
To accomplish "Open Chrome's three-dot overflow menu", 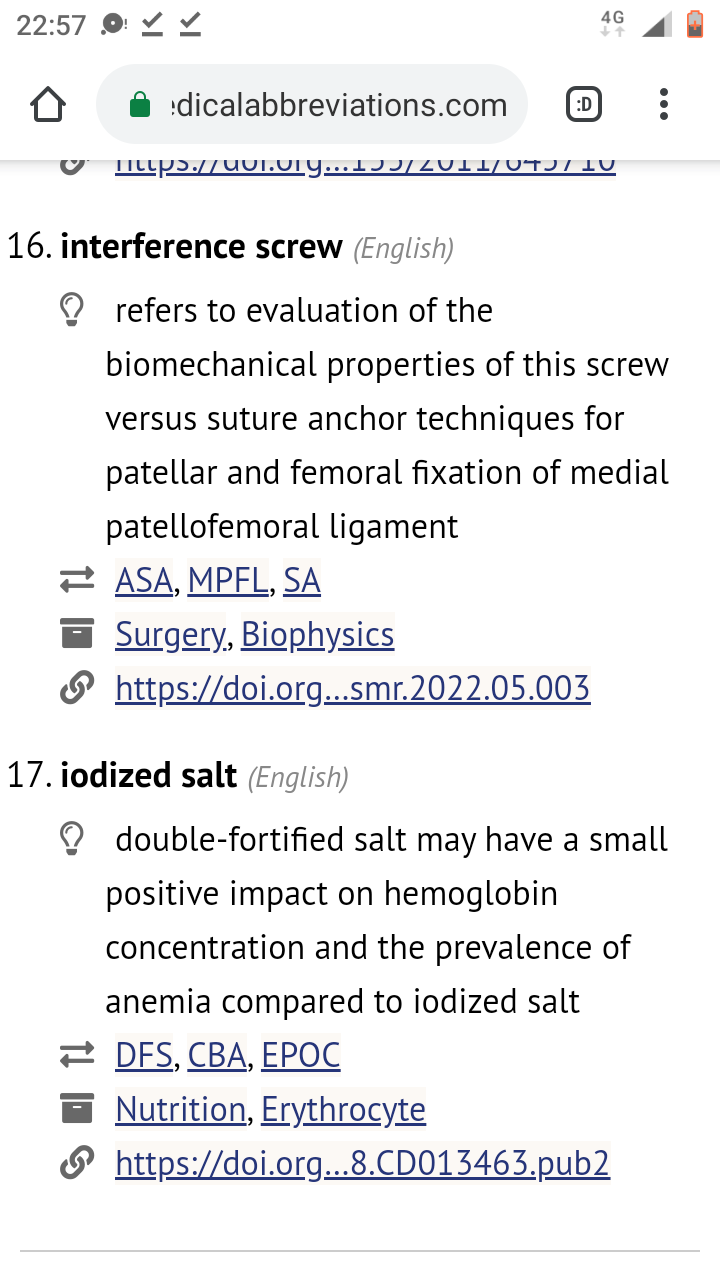I will (x=664, y=104).
